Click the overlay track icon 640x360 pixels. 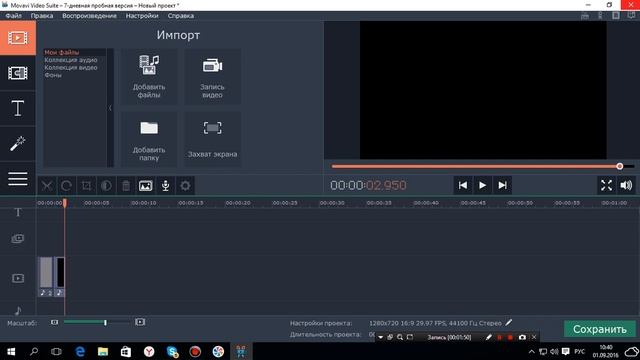(x=18, y=238)
